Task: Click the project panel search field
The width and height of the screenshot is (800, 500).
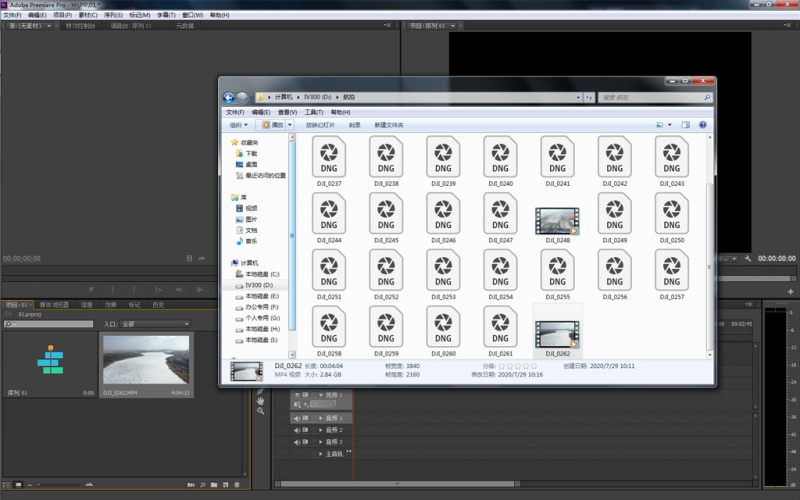Action: click(49, 324)
